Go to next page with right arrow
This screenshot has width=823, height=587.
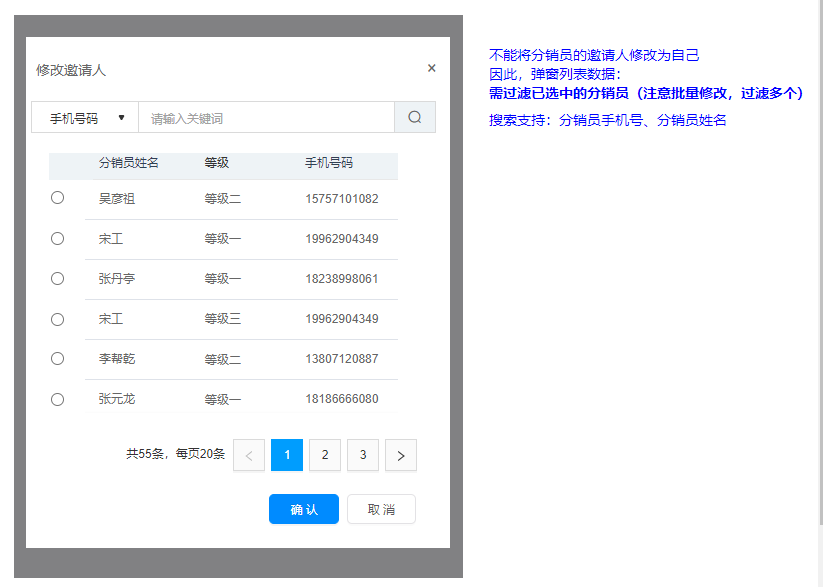401,455
